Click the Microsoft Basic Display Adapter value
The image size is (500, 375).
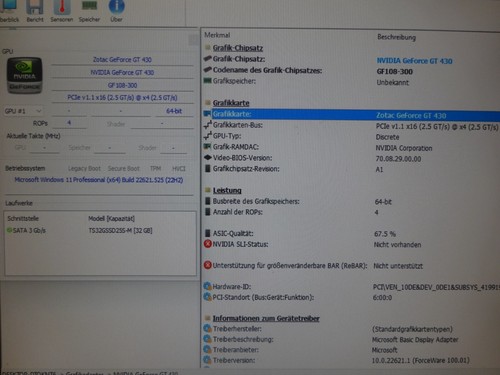pyautogui.click(x=415, y=340)
